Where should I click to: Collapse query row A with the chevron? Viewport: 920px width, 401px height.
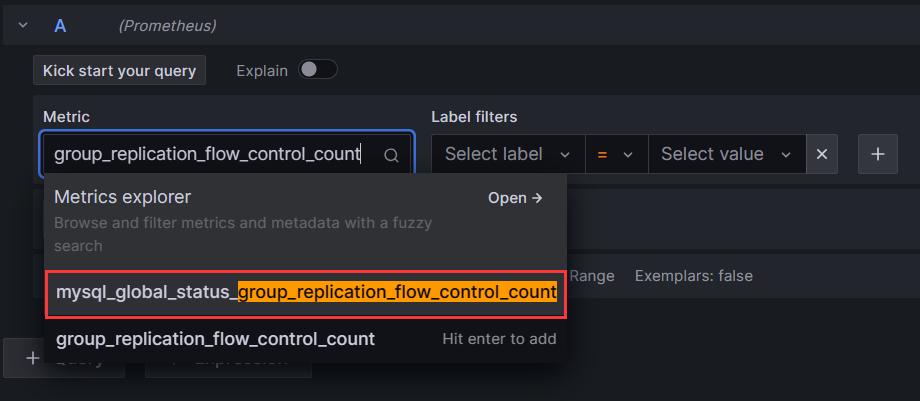coord(22,25)
